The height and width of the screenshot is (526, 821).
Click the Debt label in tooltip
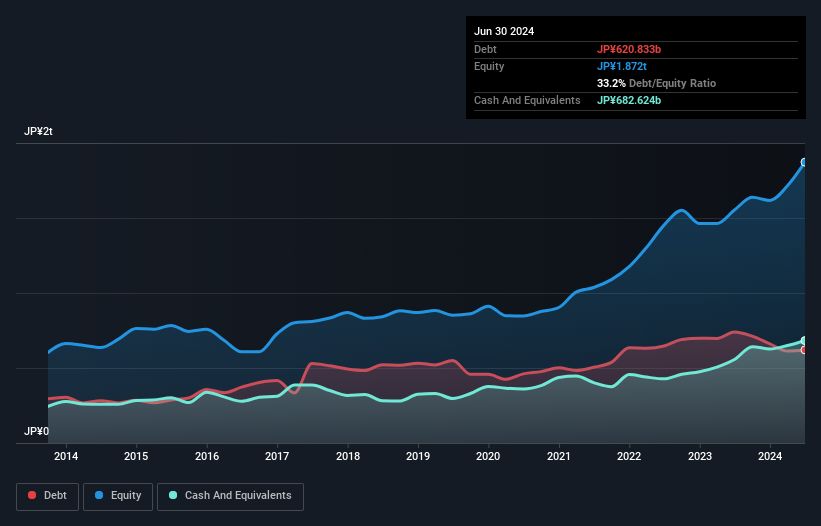(x=485, y=49)
